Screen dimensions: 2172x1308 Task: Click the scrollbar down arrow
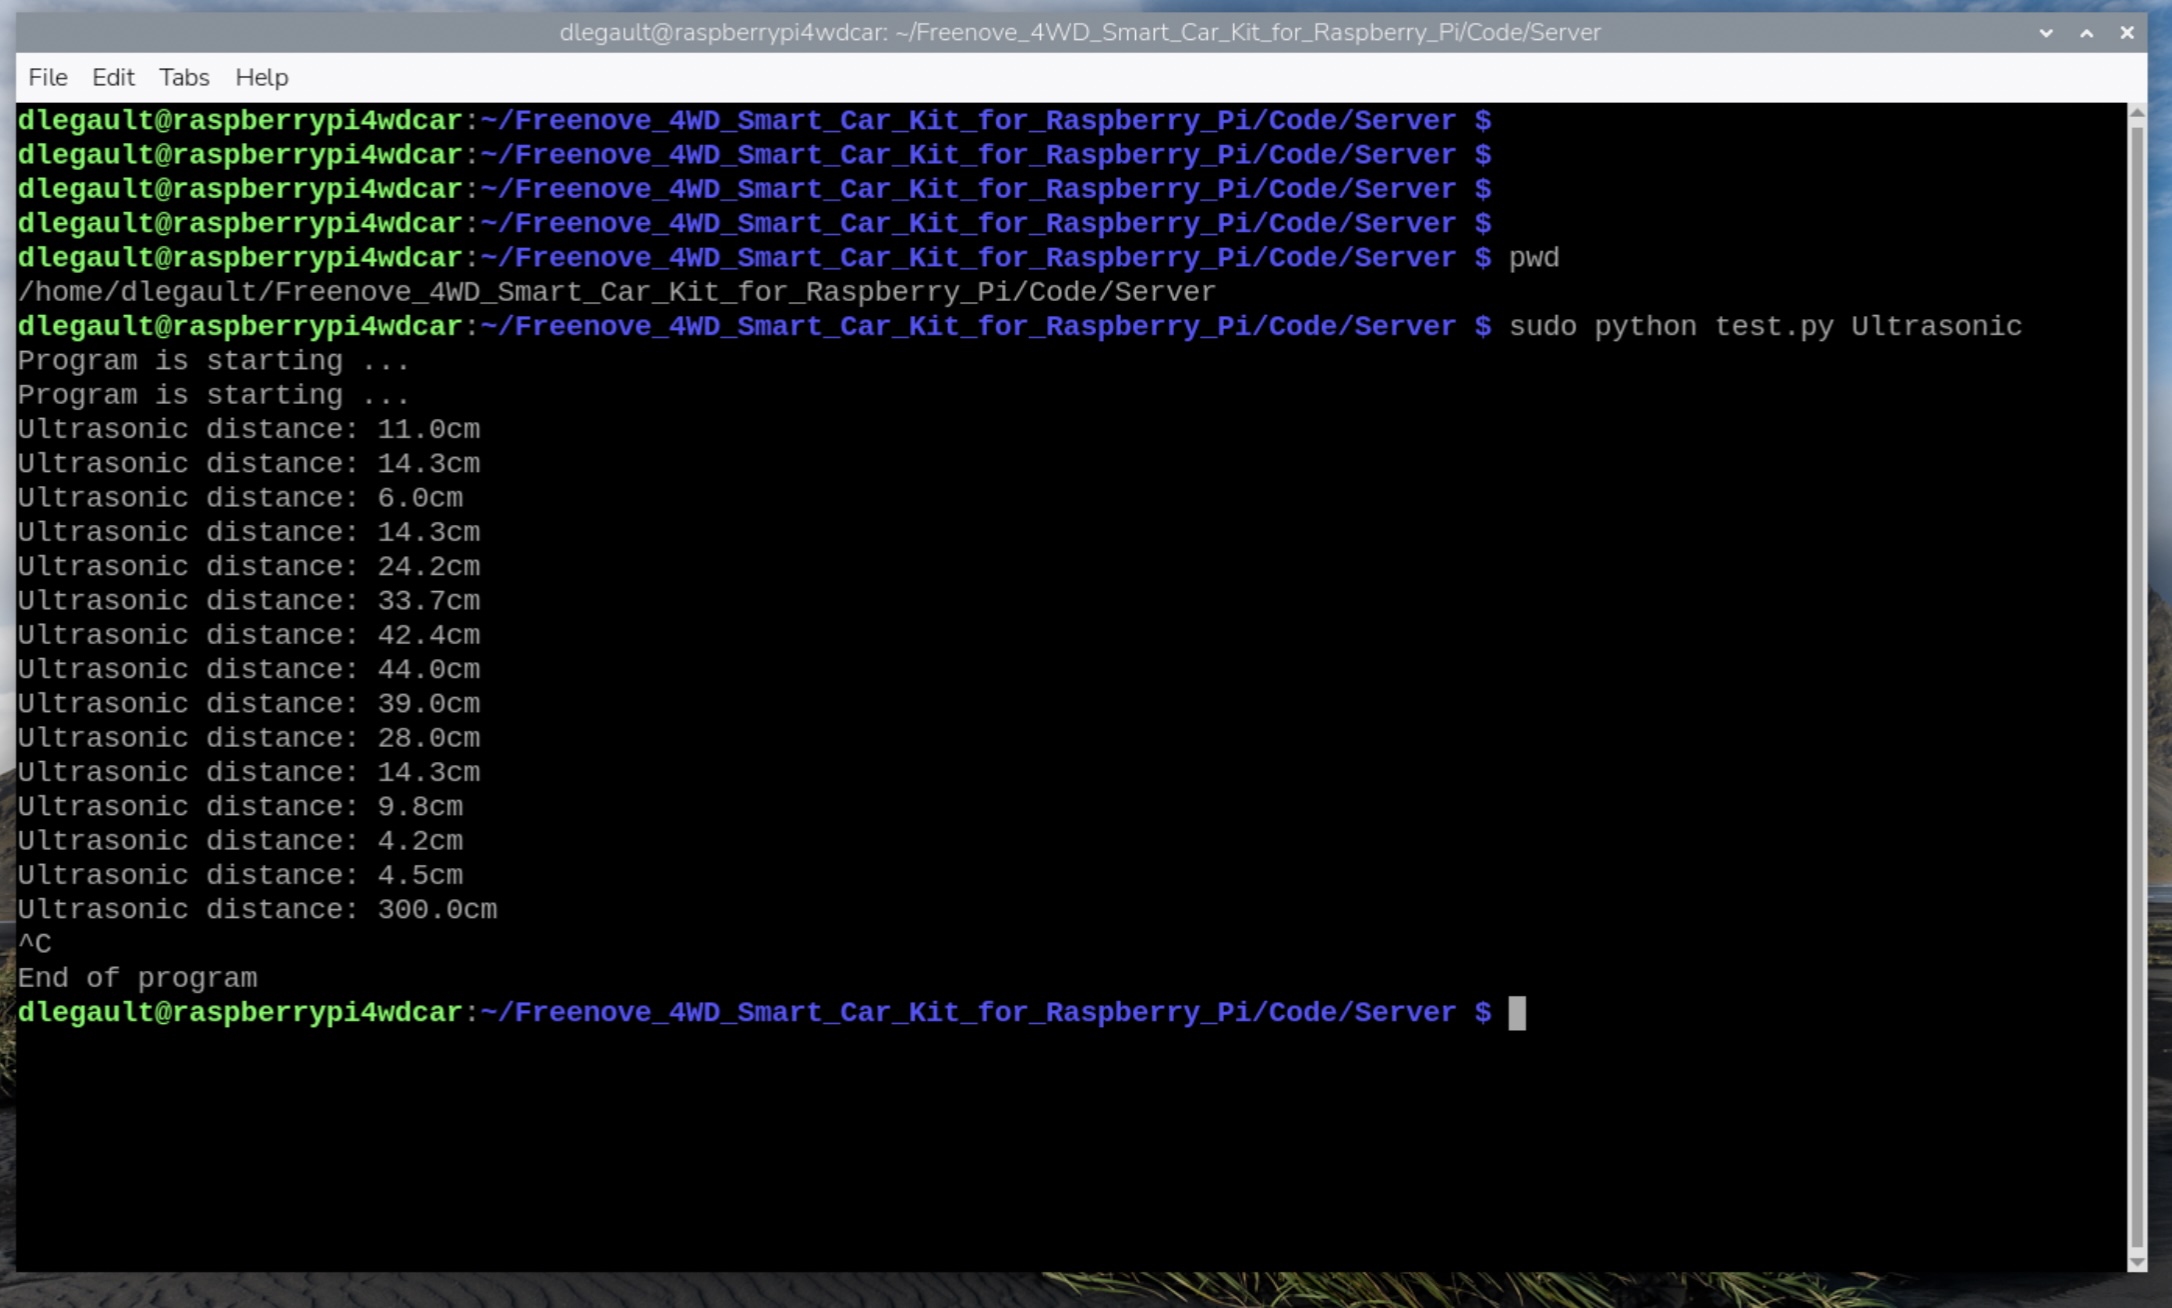(x=2137, y=1262)
